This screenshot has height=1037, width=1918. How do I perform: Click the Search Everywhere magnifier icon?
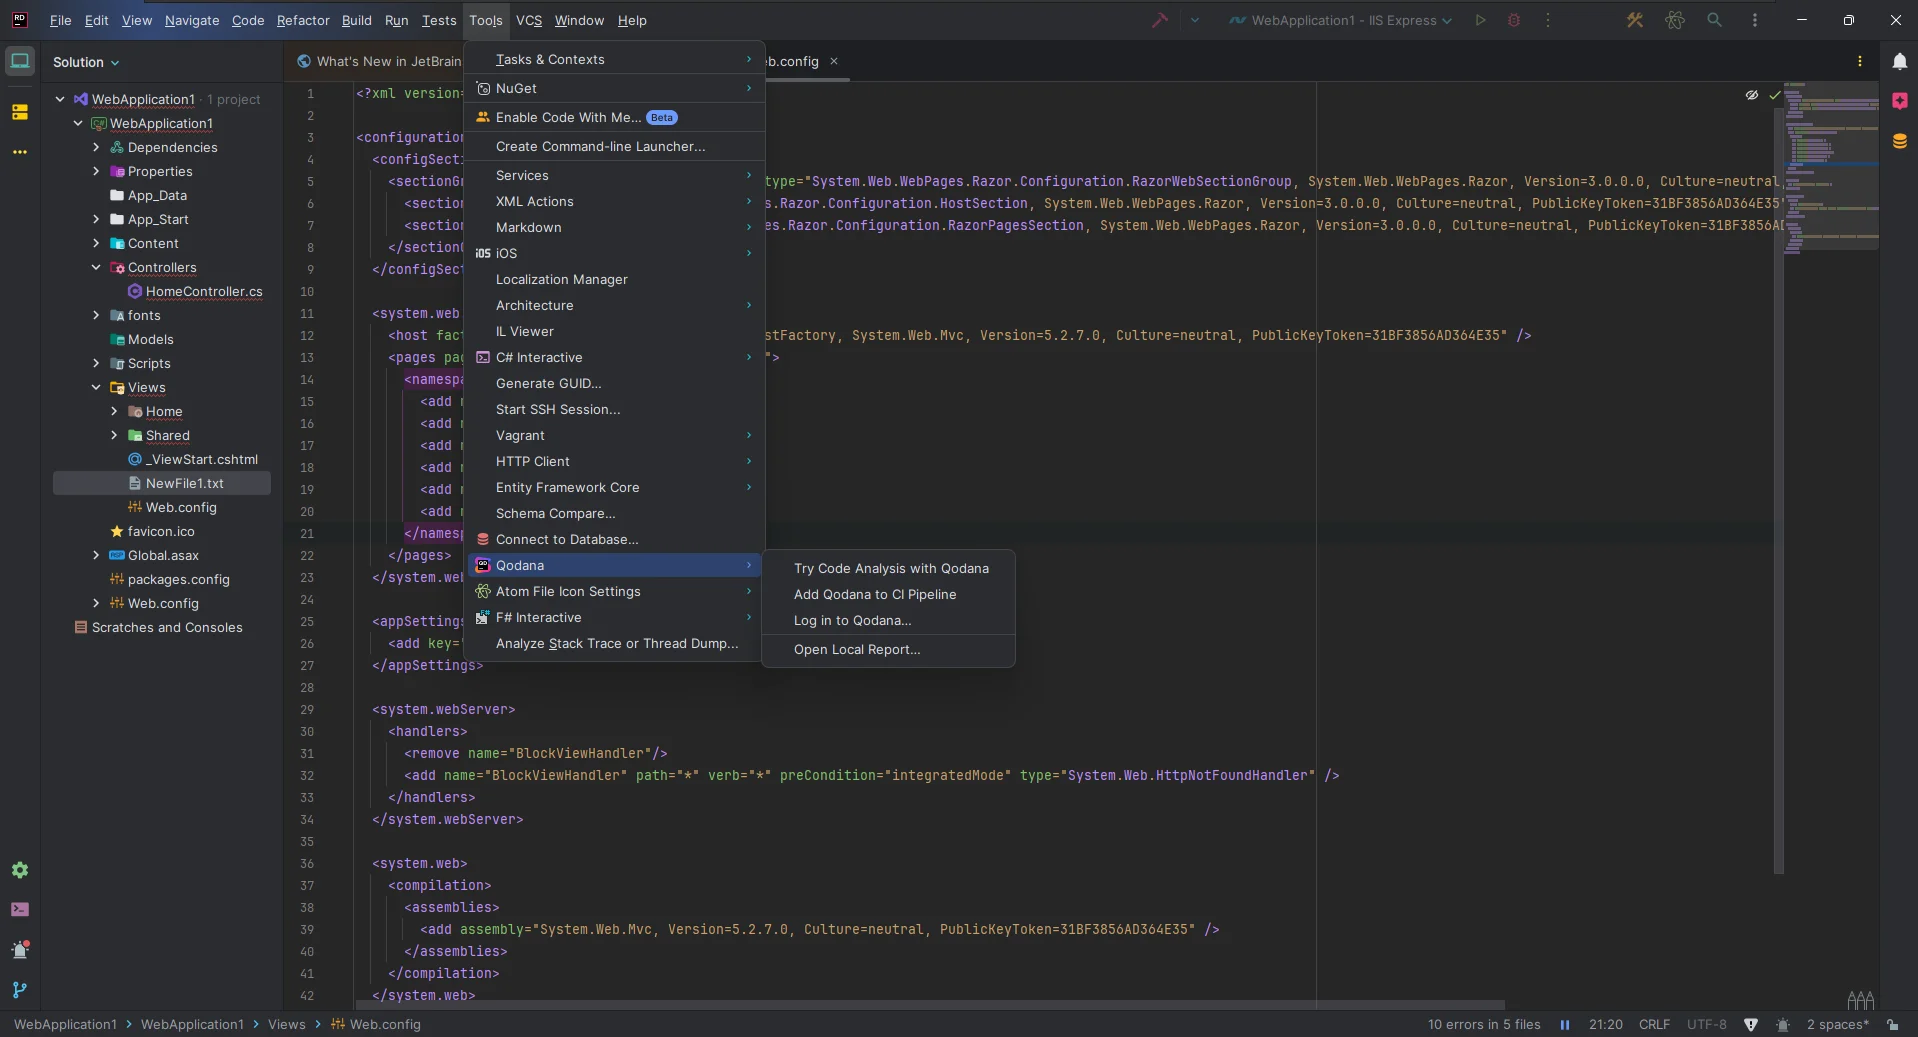click(x=1714, y=20)
